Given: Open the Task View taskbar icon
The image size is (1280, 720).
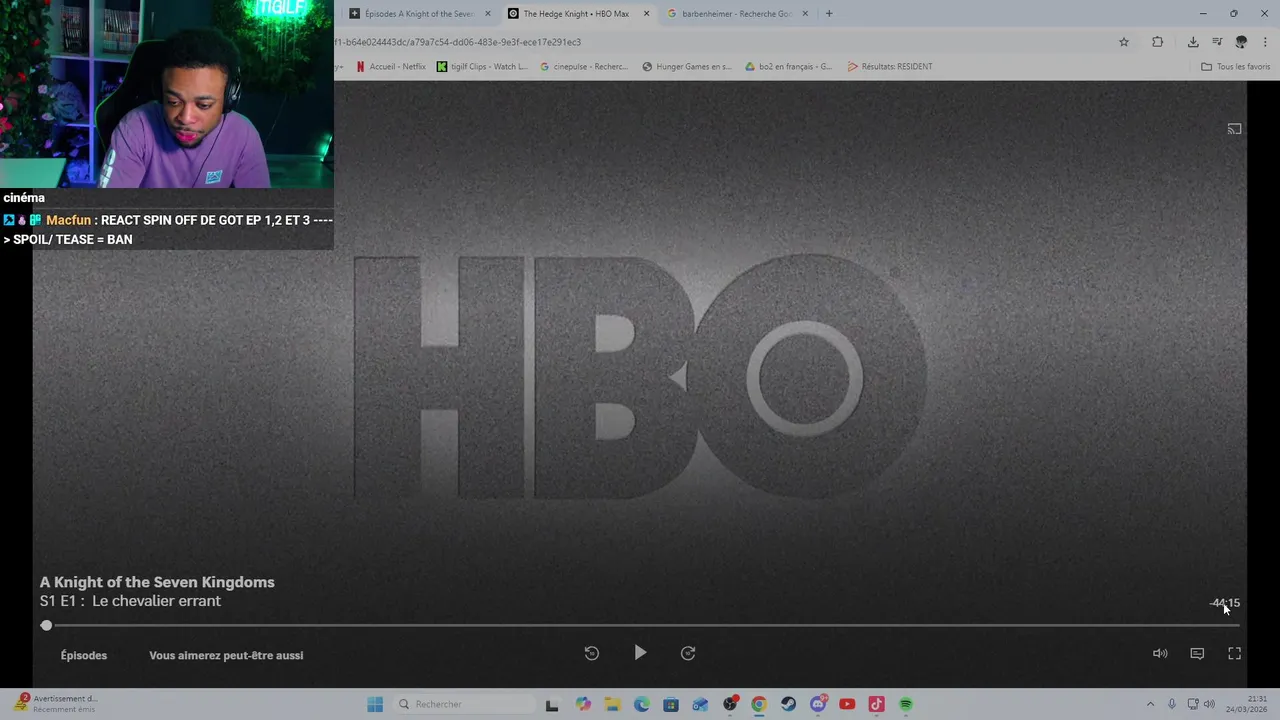Looking at the screenshot, I should 552,704.
